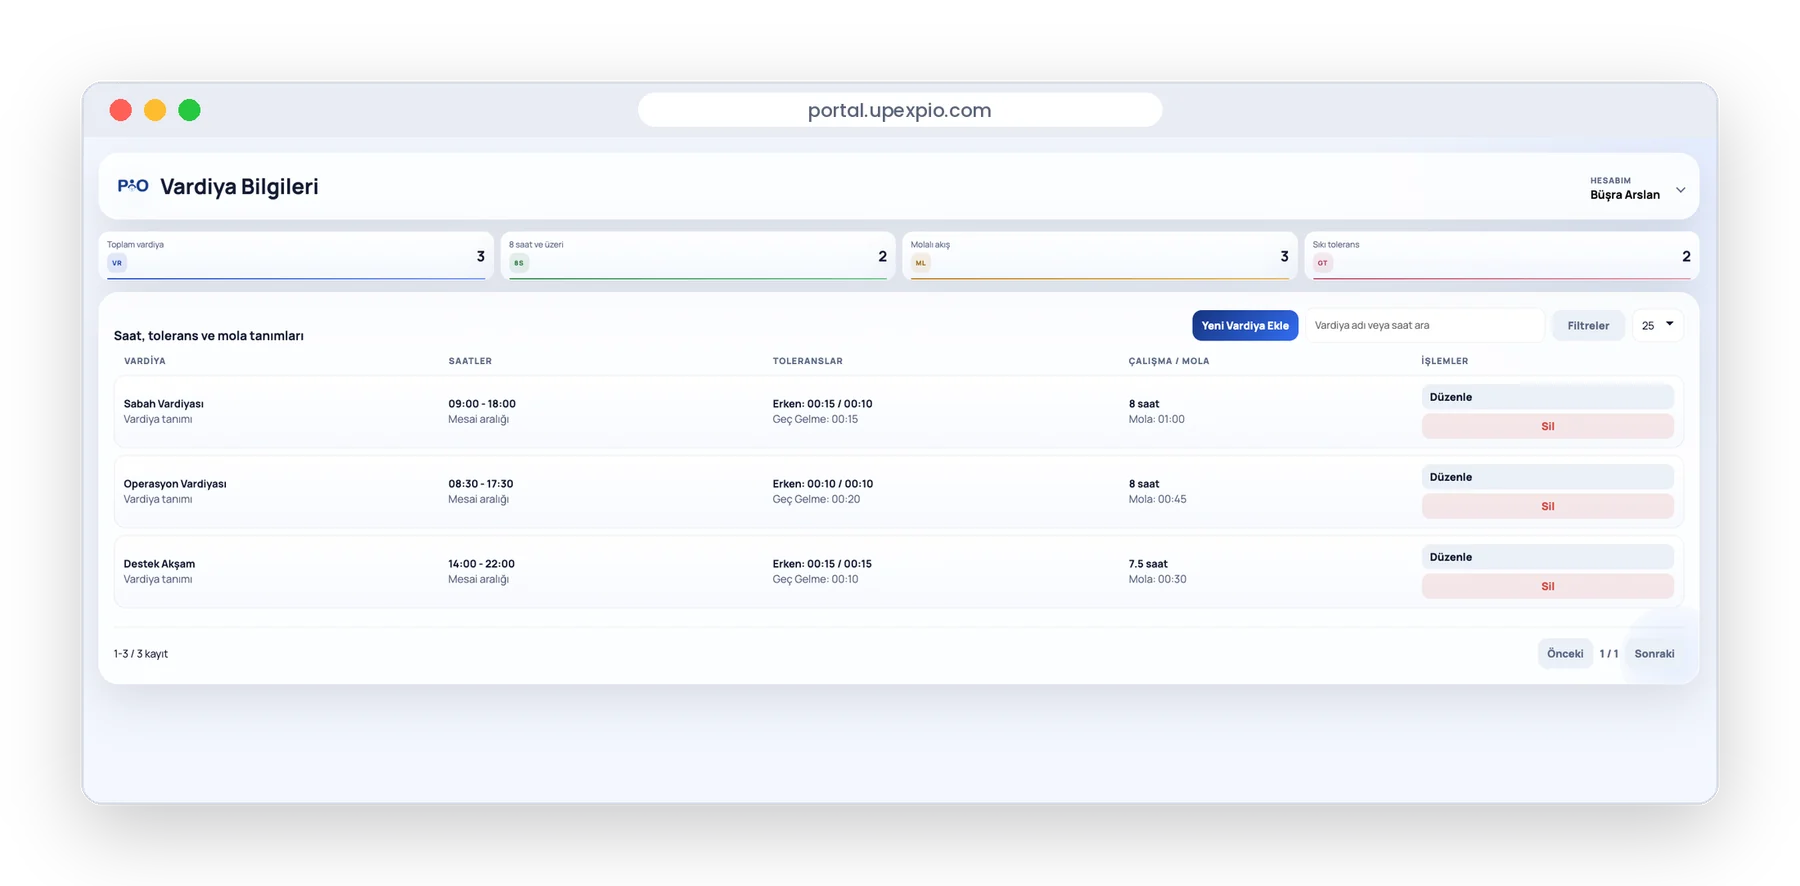
Task: Click the 1-3 / 3 kayıt record count
Action: coord(141,654)
